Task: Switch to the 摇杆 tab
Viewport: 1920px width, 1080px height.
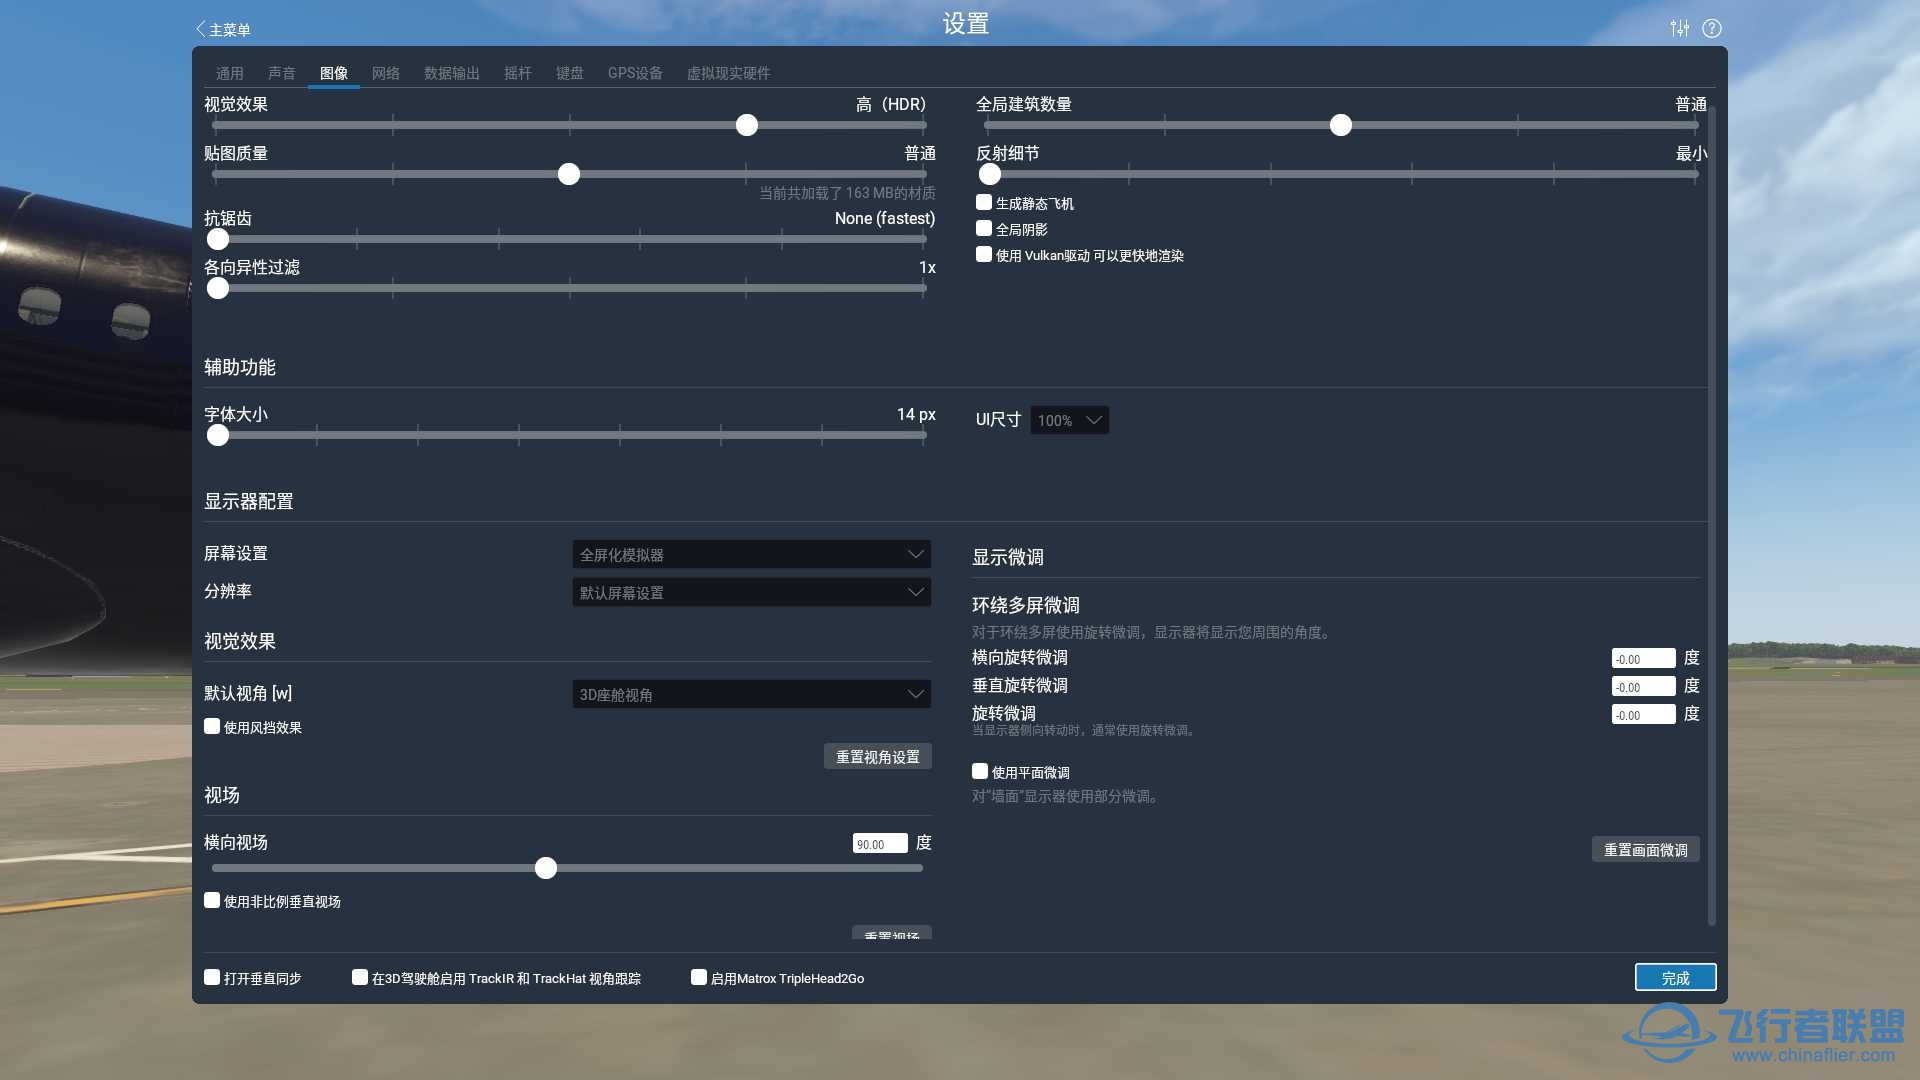Action: pos(518,73)
